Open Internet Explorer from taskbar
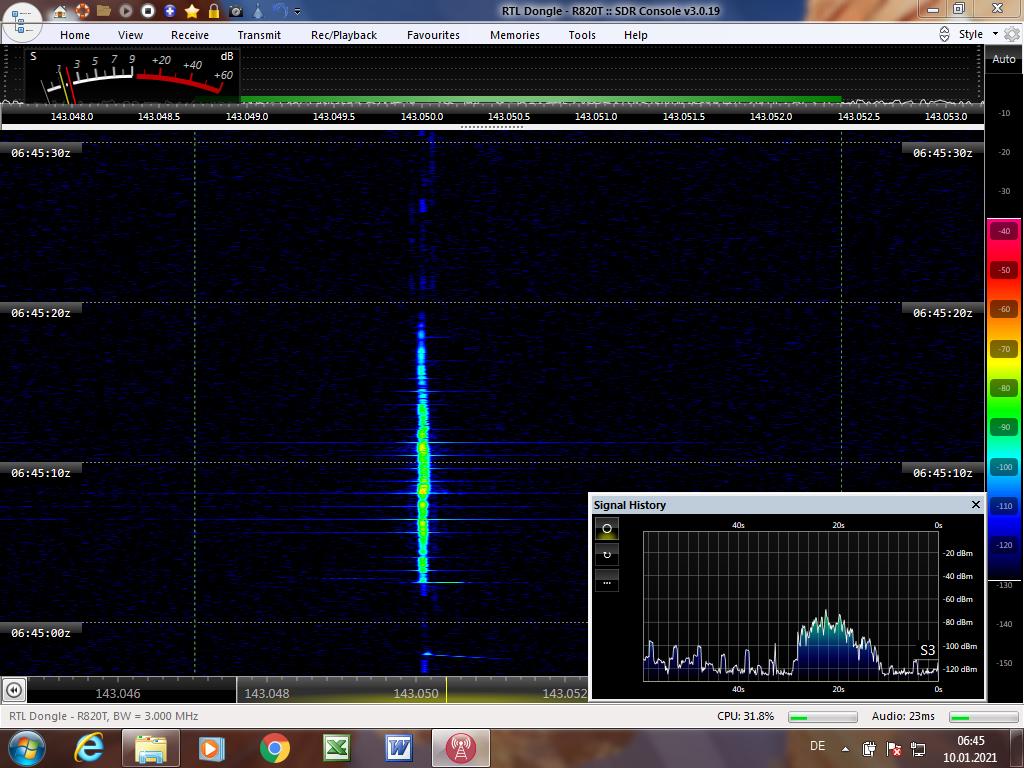Image resolution: width=1024 pixels, height=768 pixels. click(89, 748)
